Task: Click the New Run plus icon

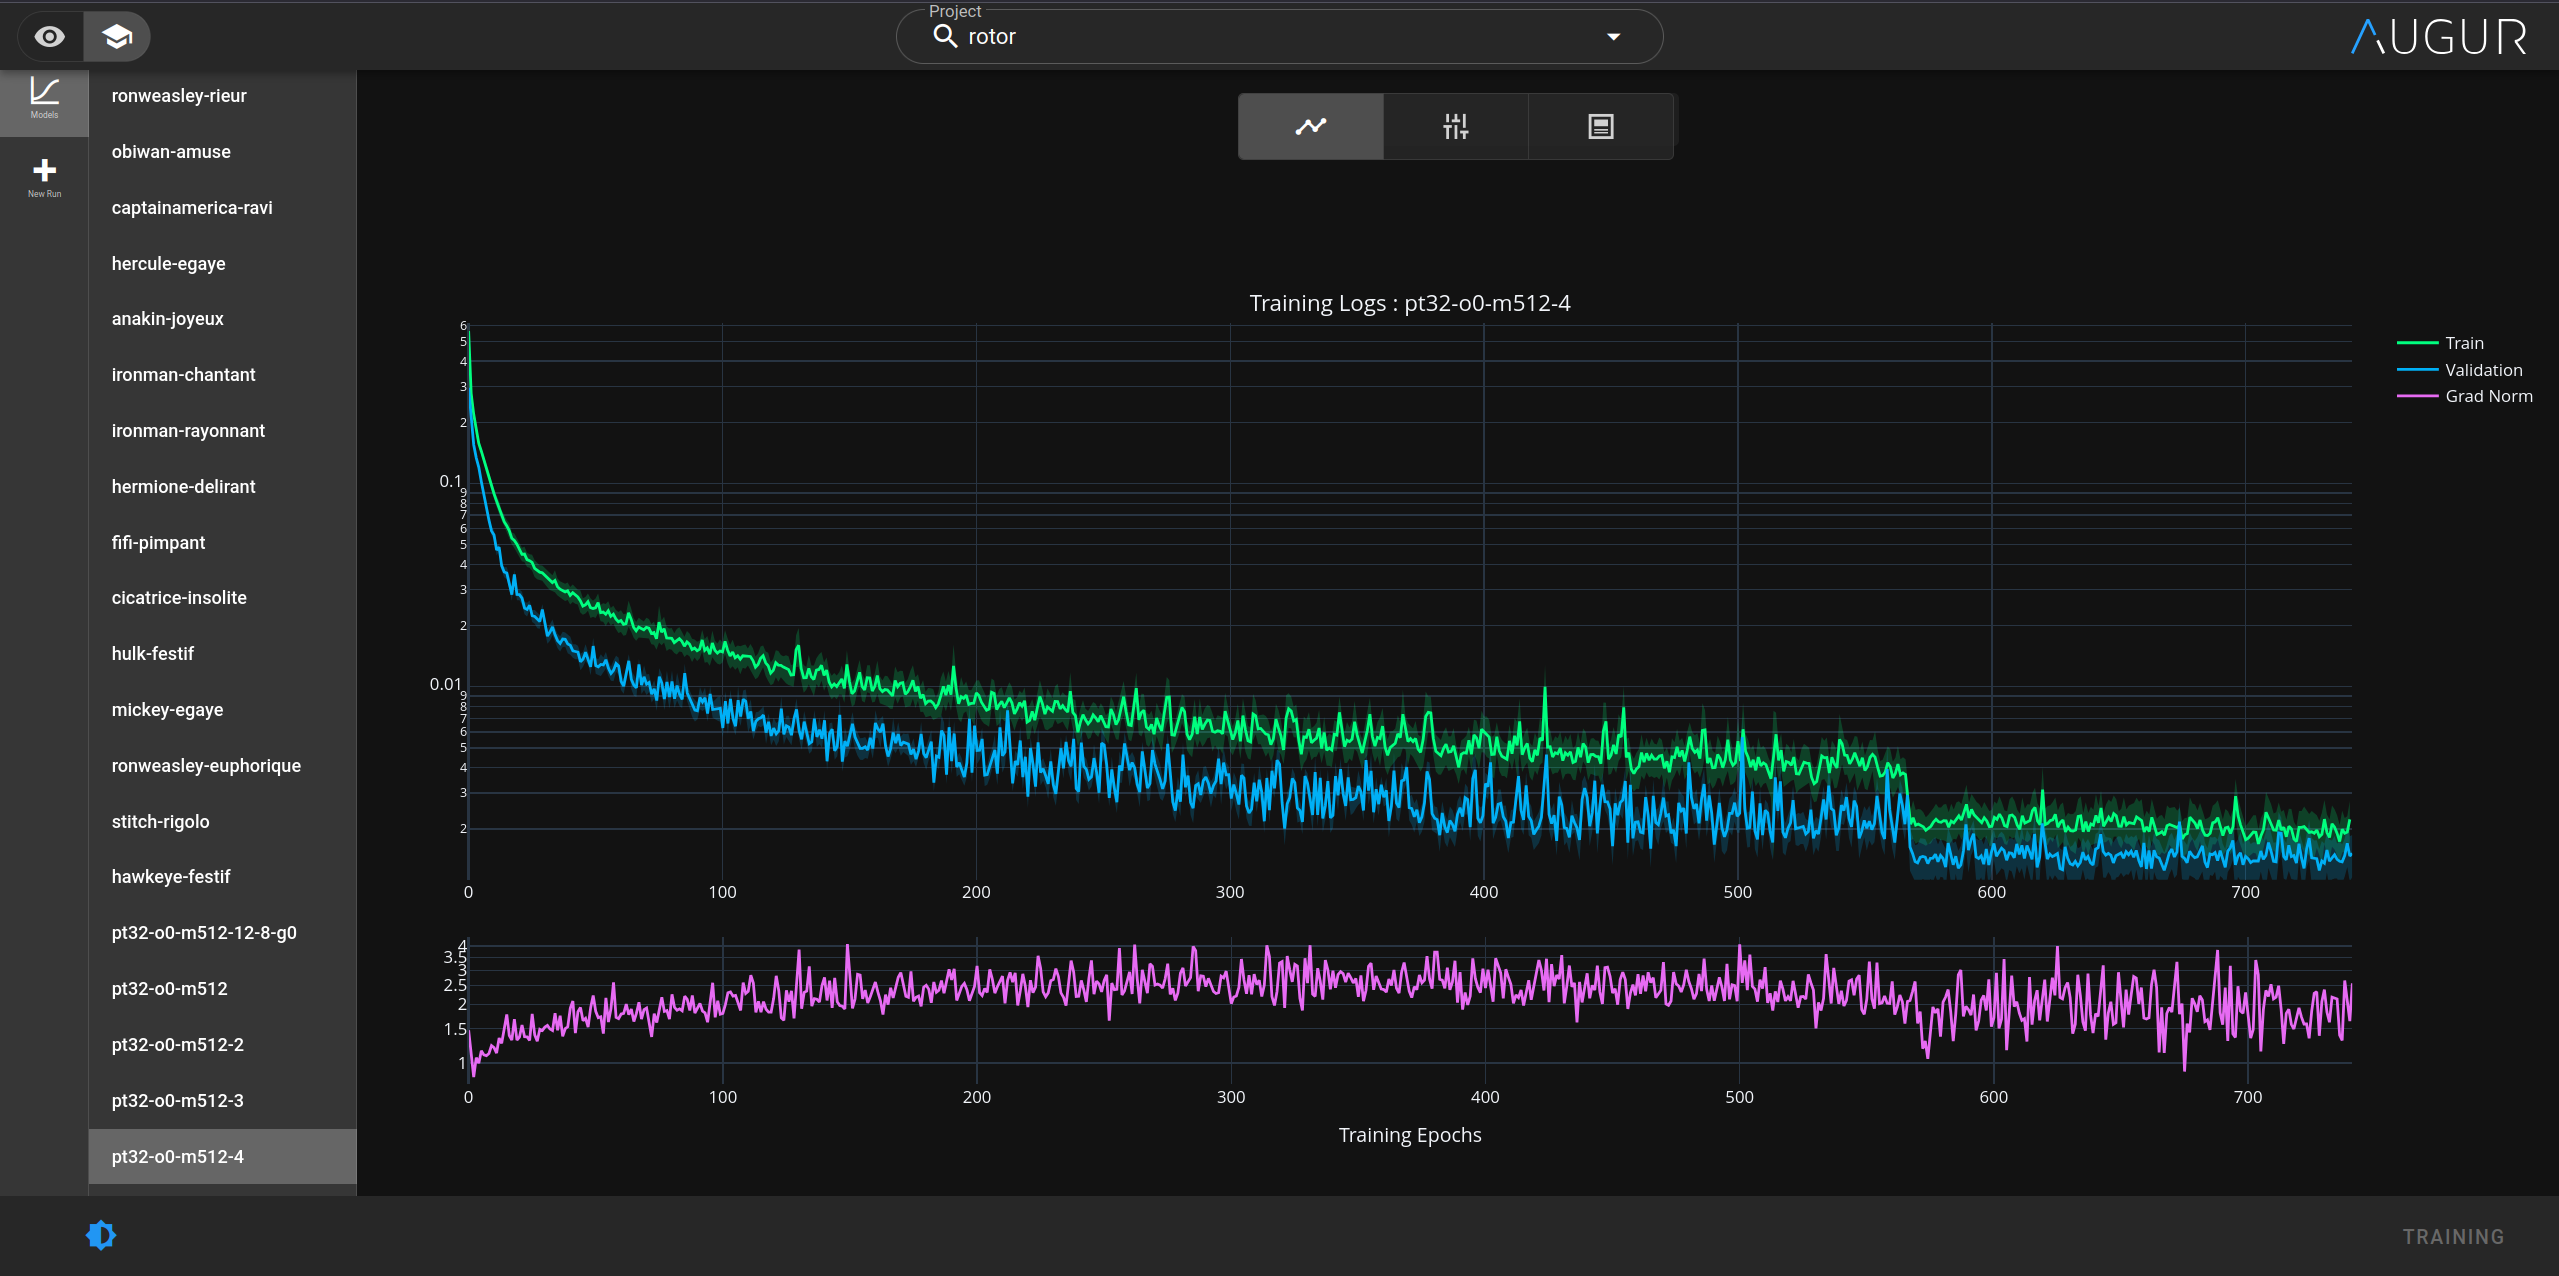Action: point(44,176)
